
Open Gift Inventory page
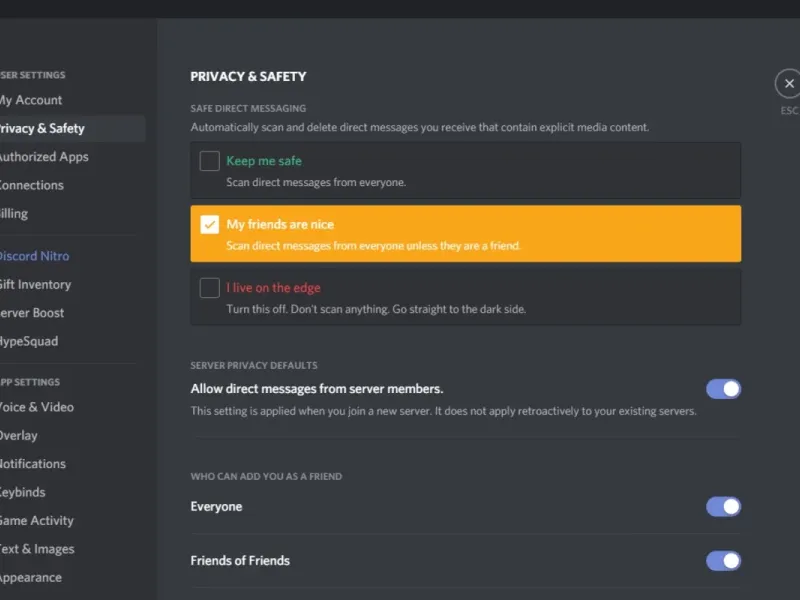[x=35, y=284]
